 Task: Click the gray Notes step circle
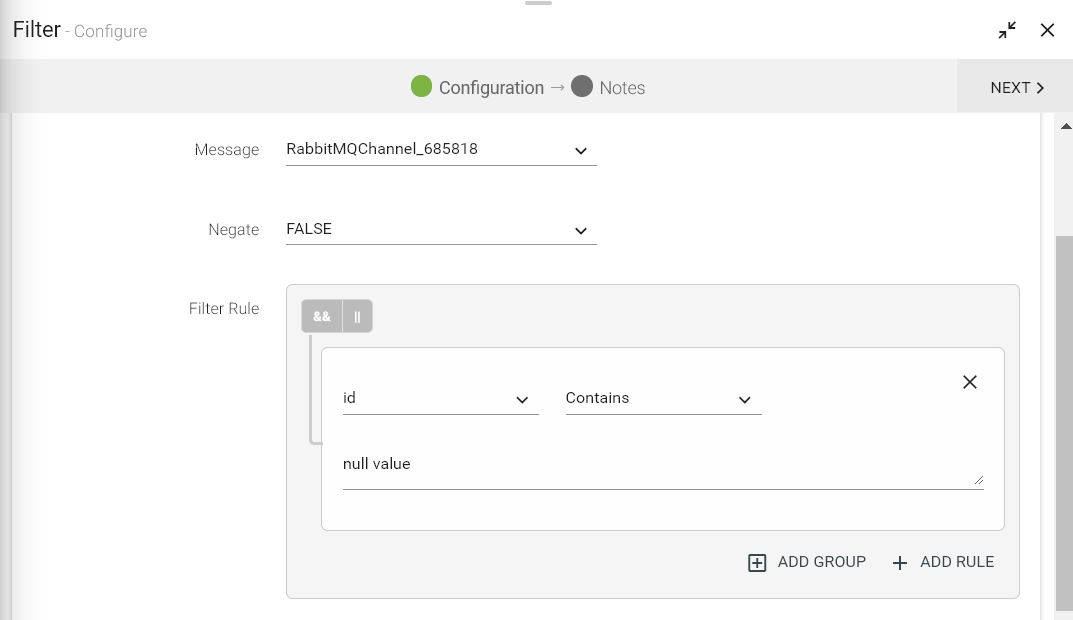point(582,86)
